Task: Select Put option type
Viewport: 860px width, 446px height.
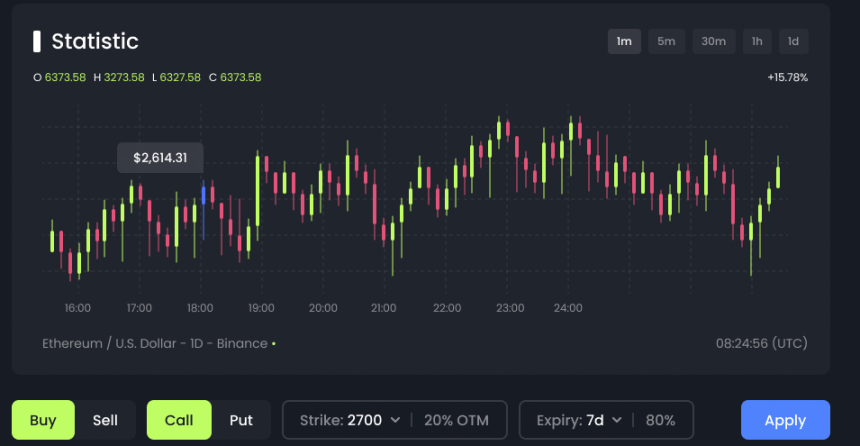Action: pos(241,420)
